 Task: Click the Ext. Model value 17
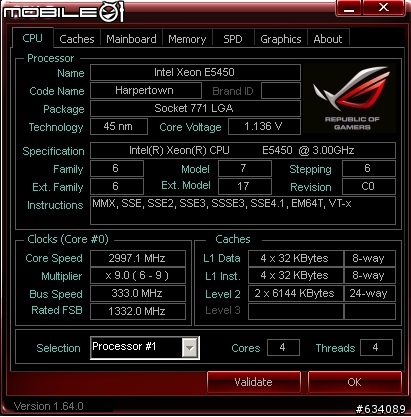[x=245, y=186]
